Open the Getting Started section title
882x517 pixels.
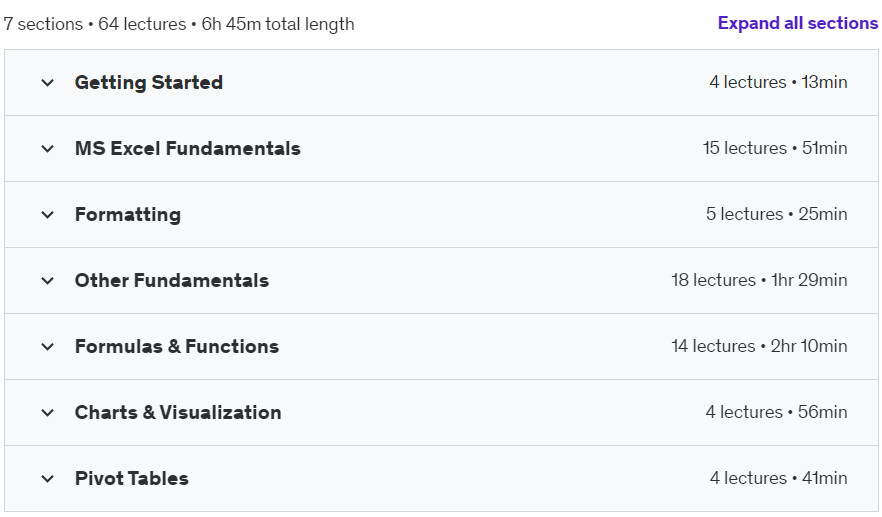coord(149,83)
